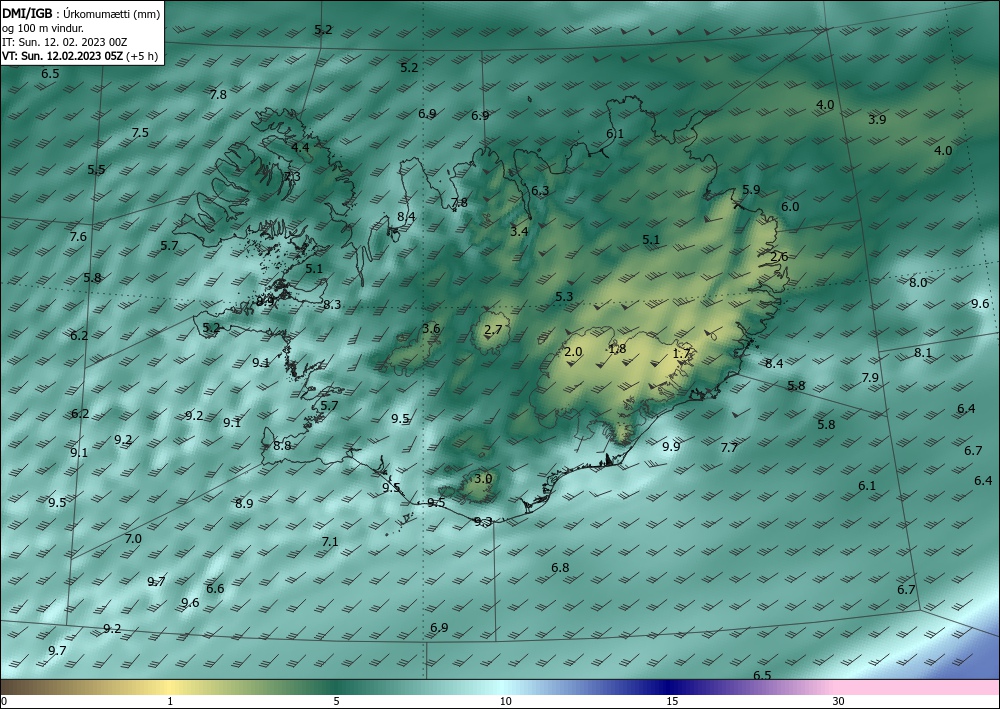
Task: Click the 7.7 value on the map
Action: point(729,448)
